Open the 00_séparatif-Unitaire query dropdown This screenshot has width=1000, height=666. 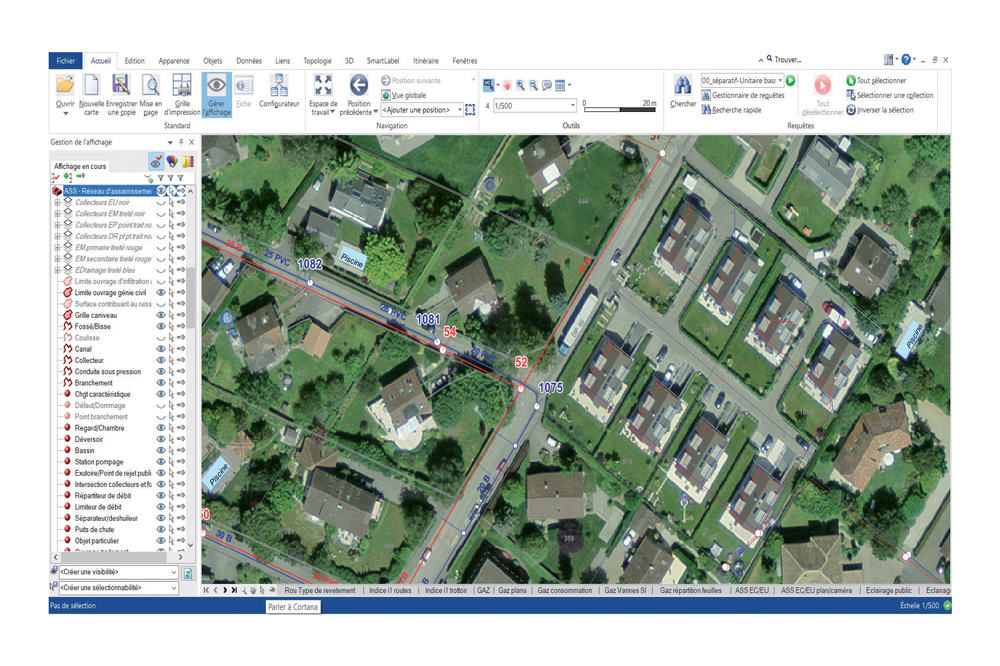click(781, 80)
